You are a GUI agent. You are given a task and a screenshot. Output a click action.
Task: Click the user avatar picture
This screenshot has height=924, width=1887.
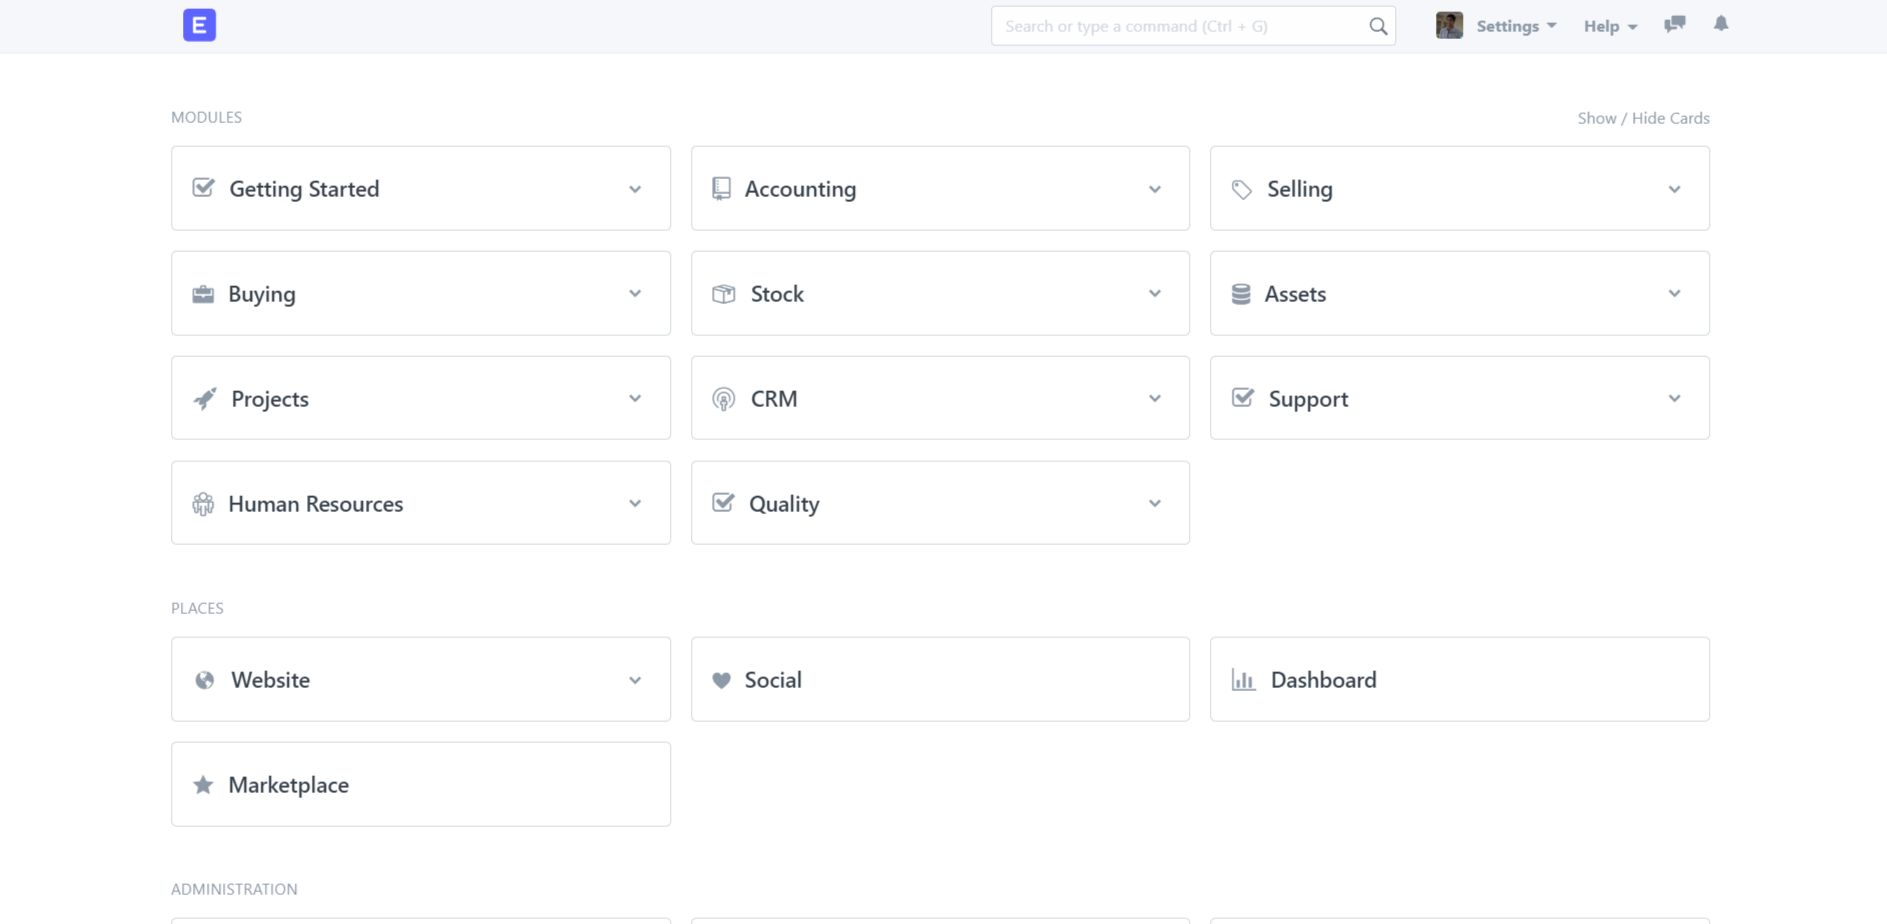click(1449, 25)
